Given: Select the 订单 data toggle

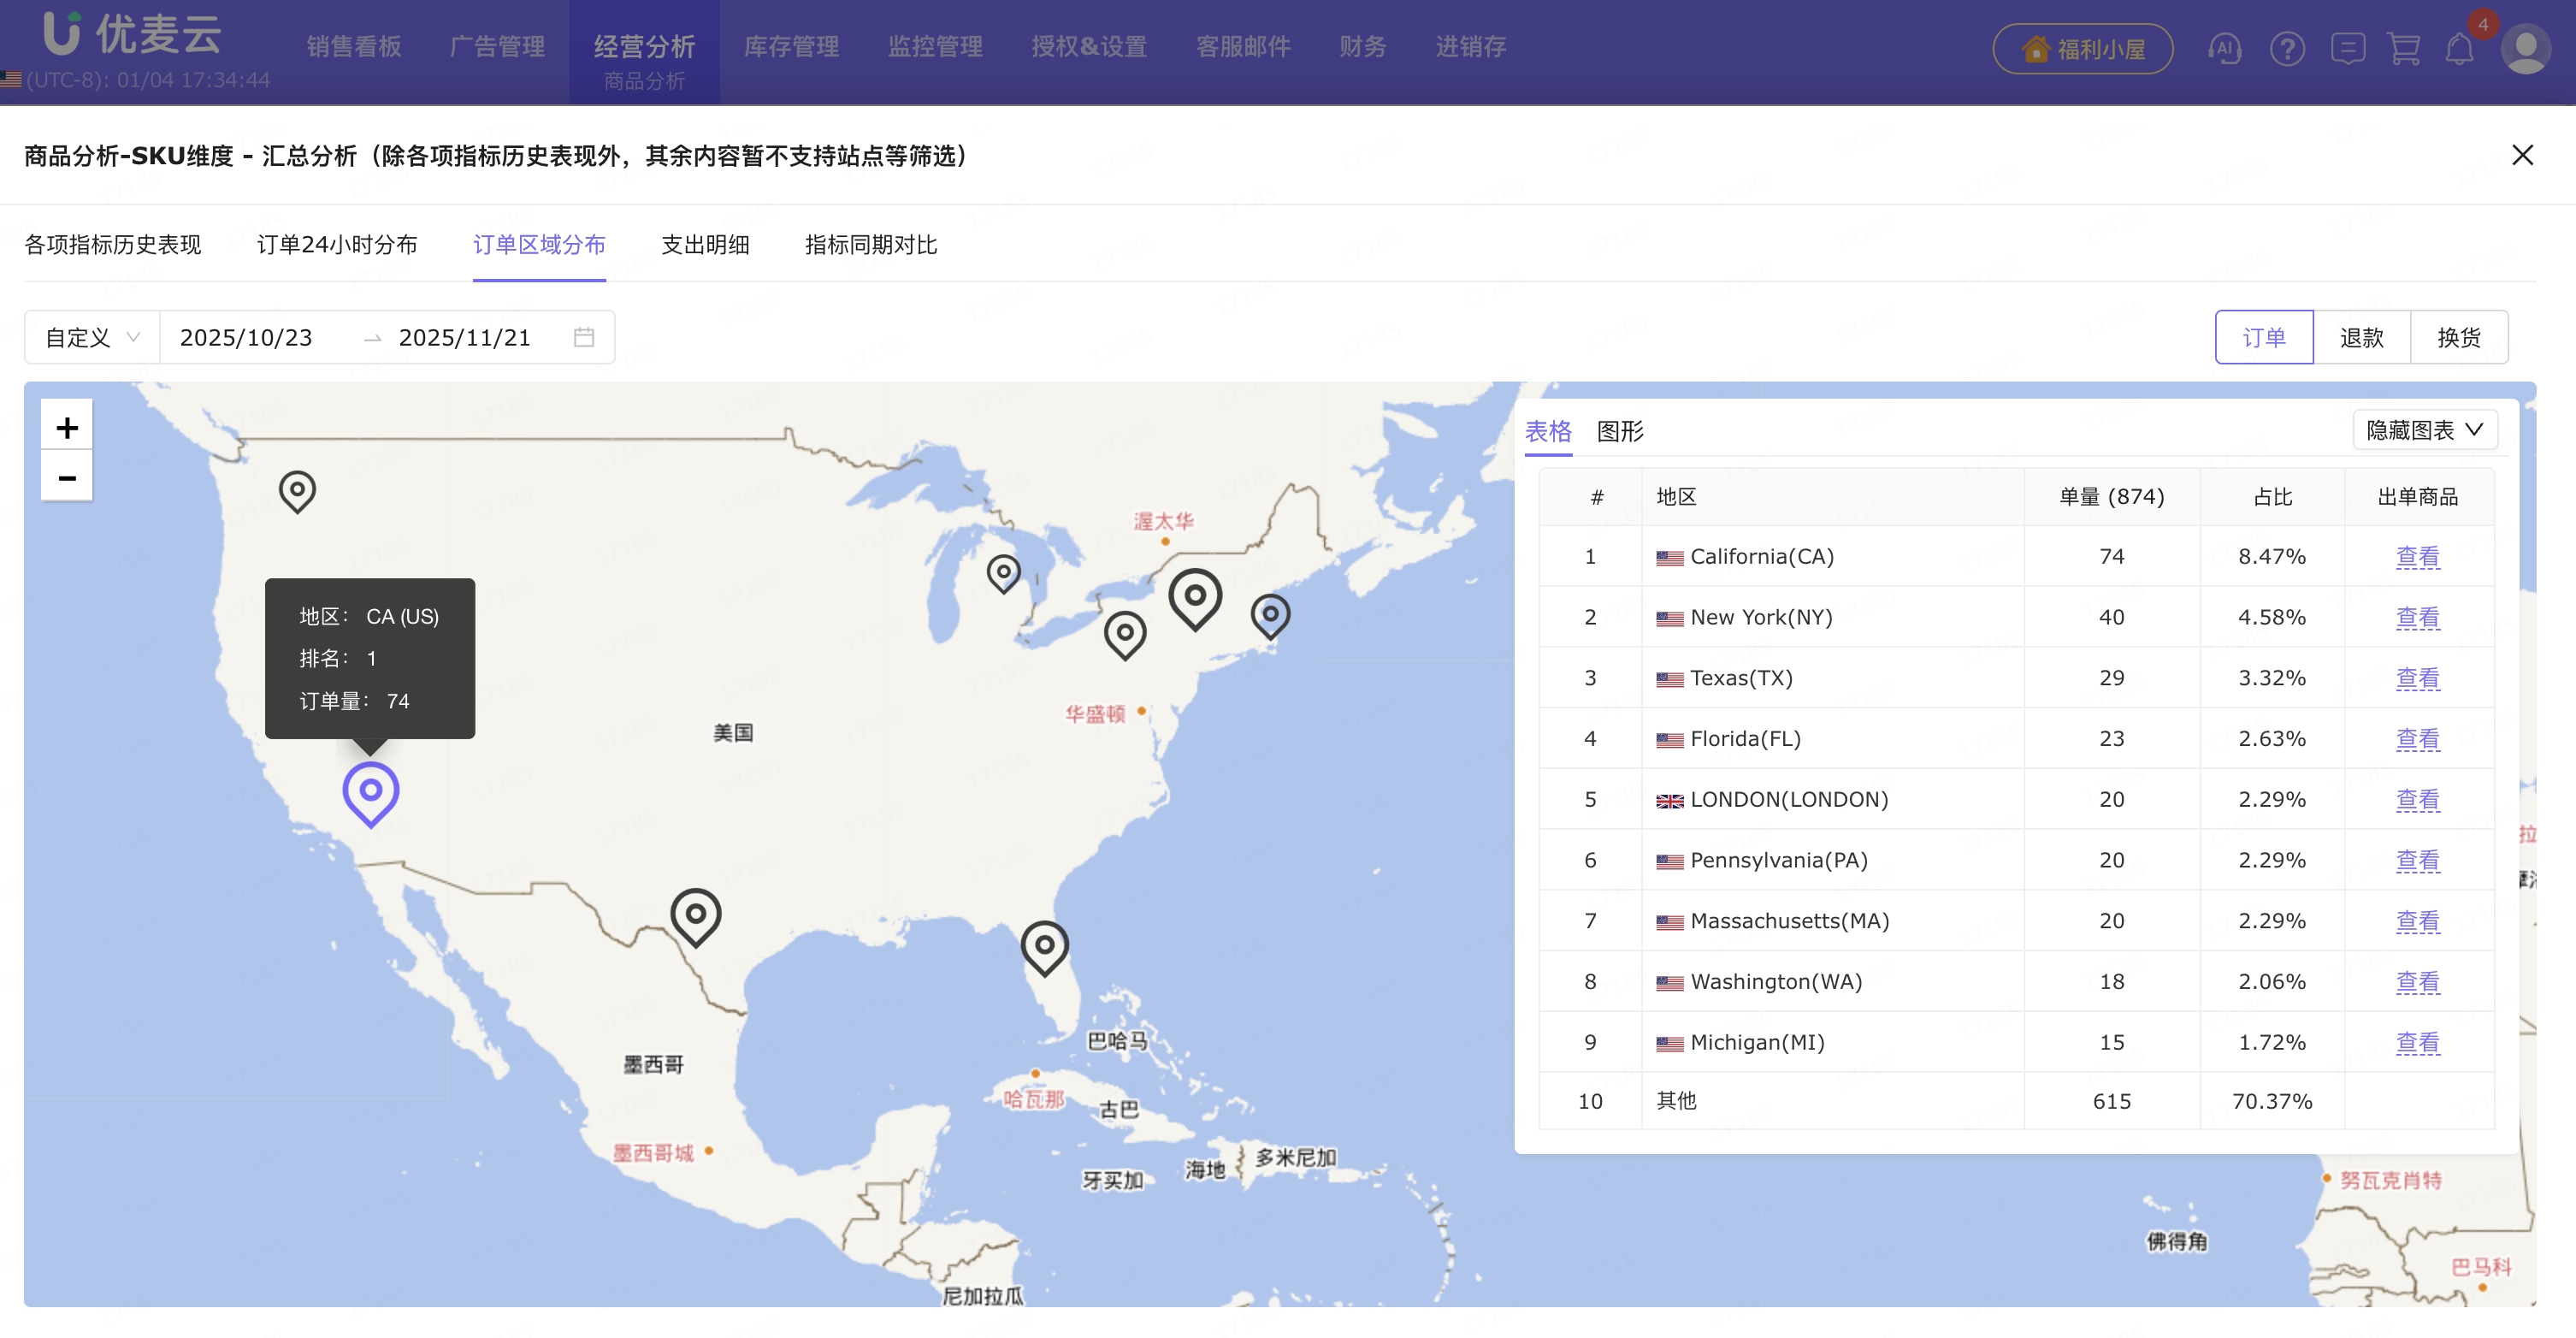Looking at the screenshot, I should [2264, 337].
